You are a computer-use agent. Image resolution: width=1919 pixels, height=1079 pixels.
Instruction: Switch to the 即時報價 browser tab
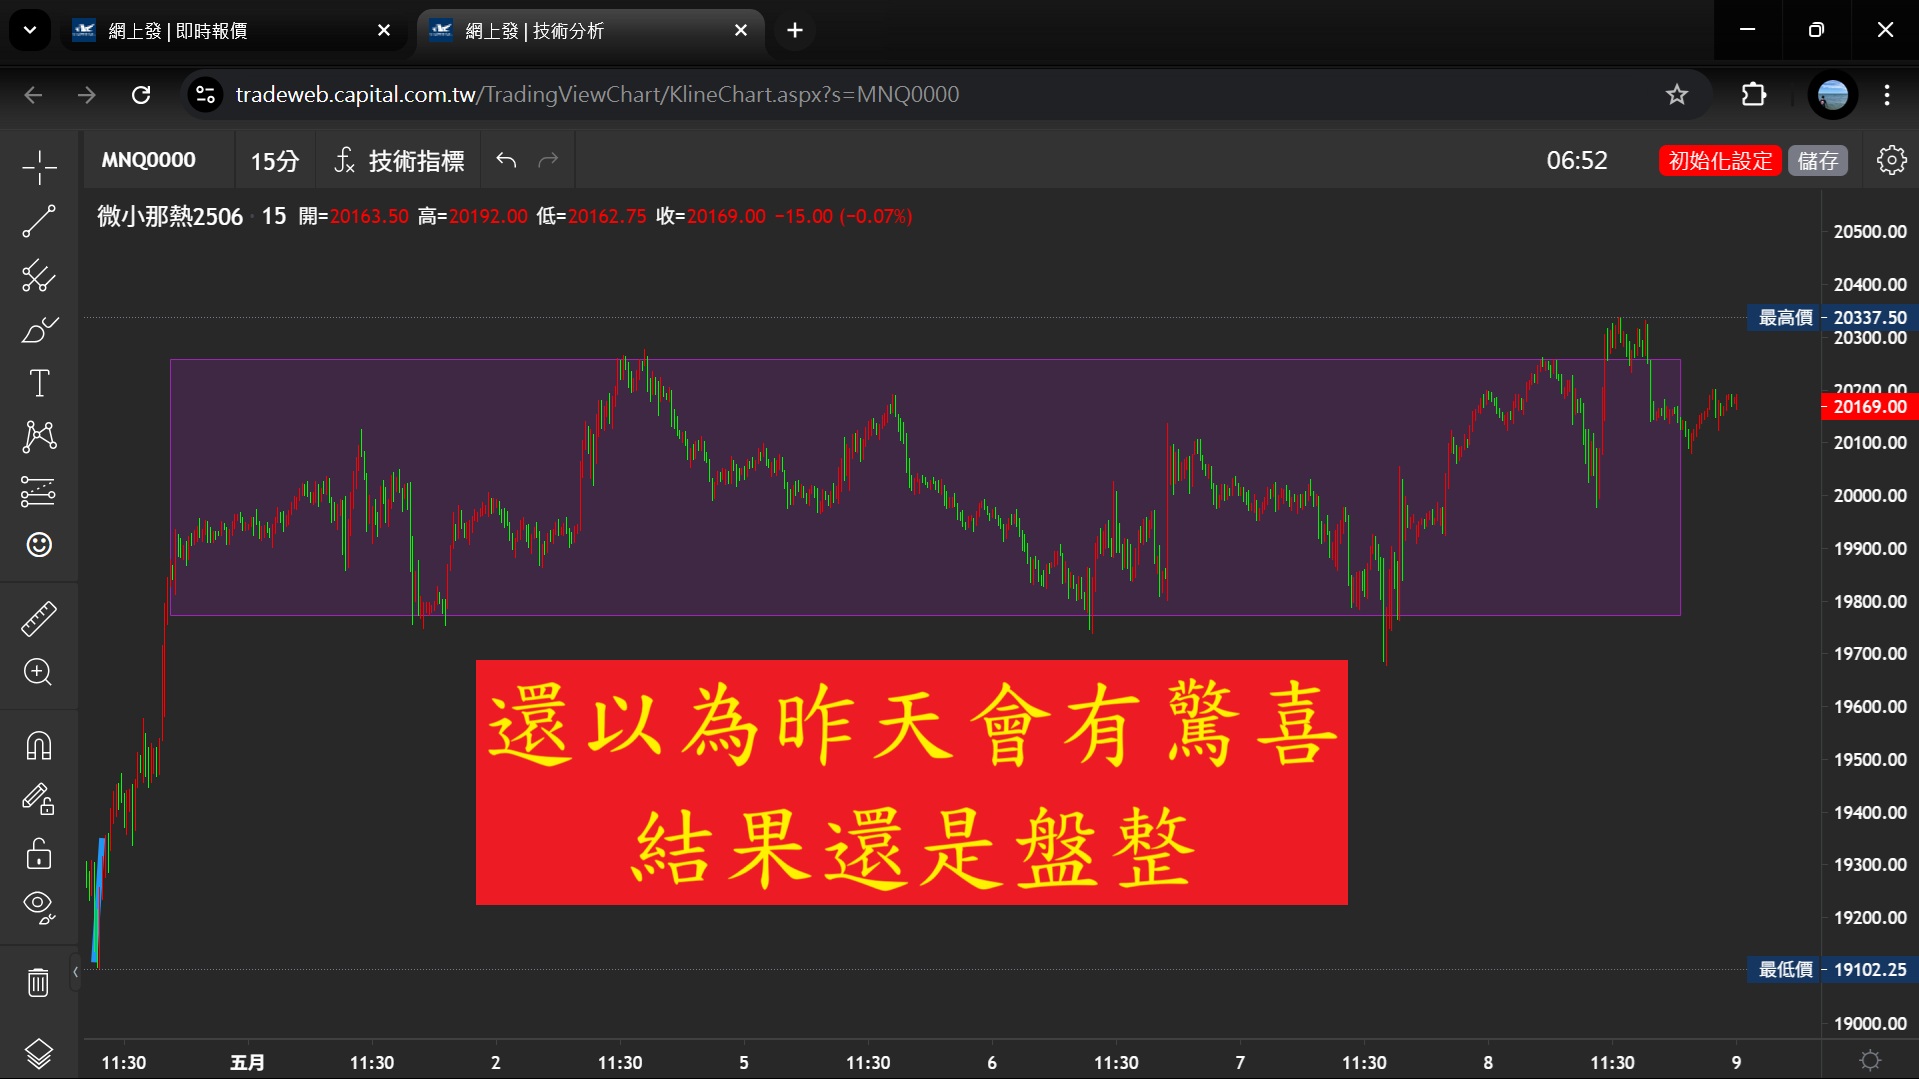pos(233,31)
